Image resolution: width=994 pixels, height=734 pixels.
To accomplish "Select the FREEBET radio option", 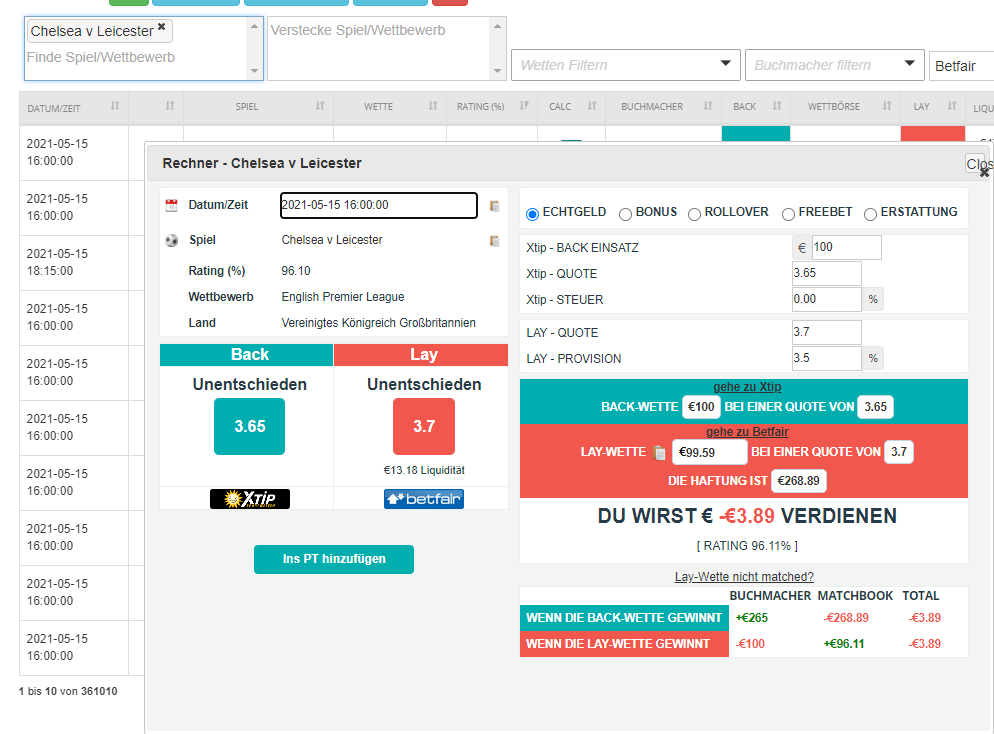I will 788,214.
